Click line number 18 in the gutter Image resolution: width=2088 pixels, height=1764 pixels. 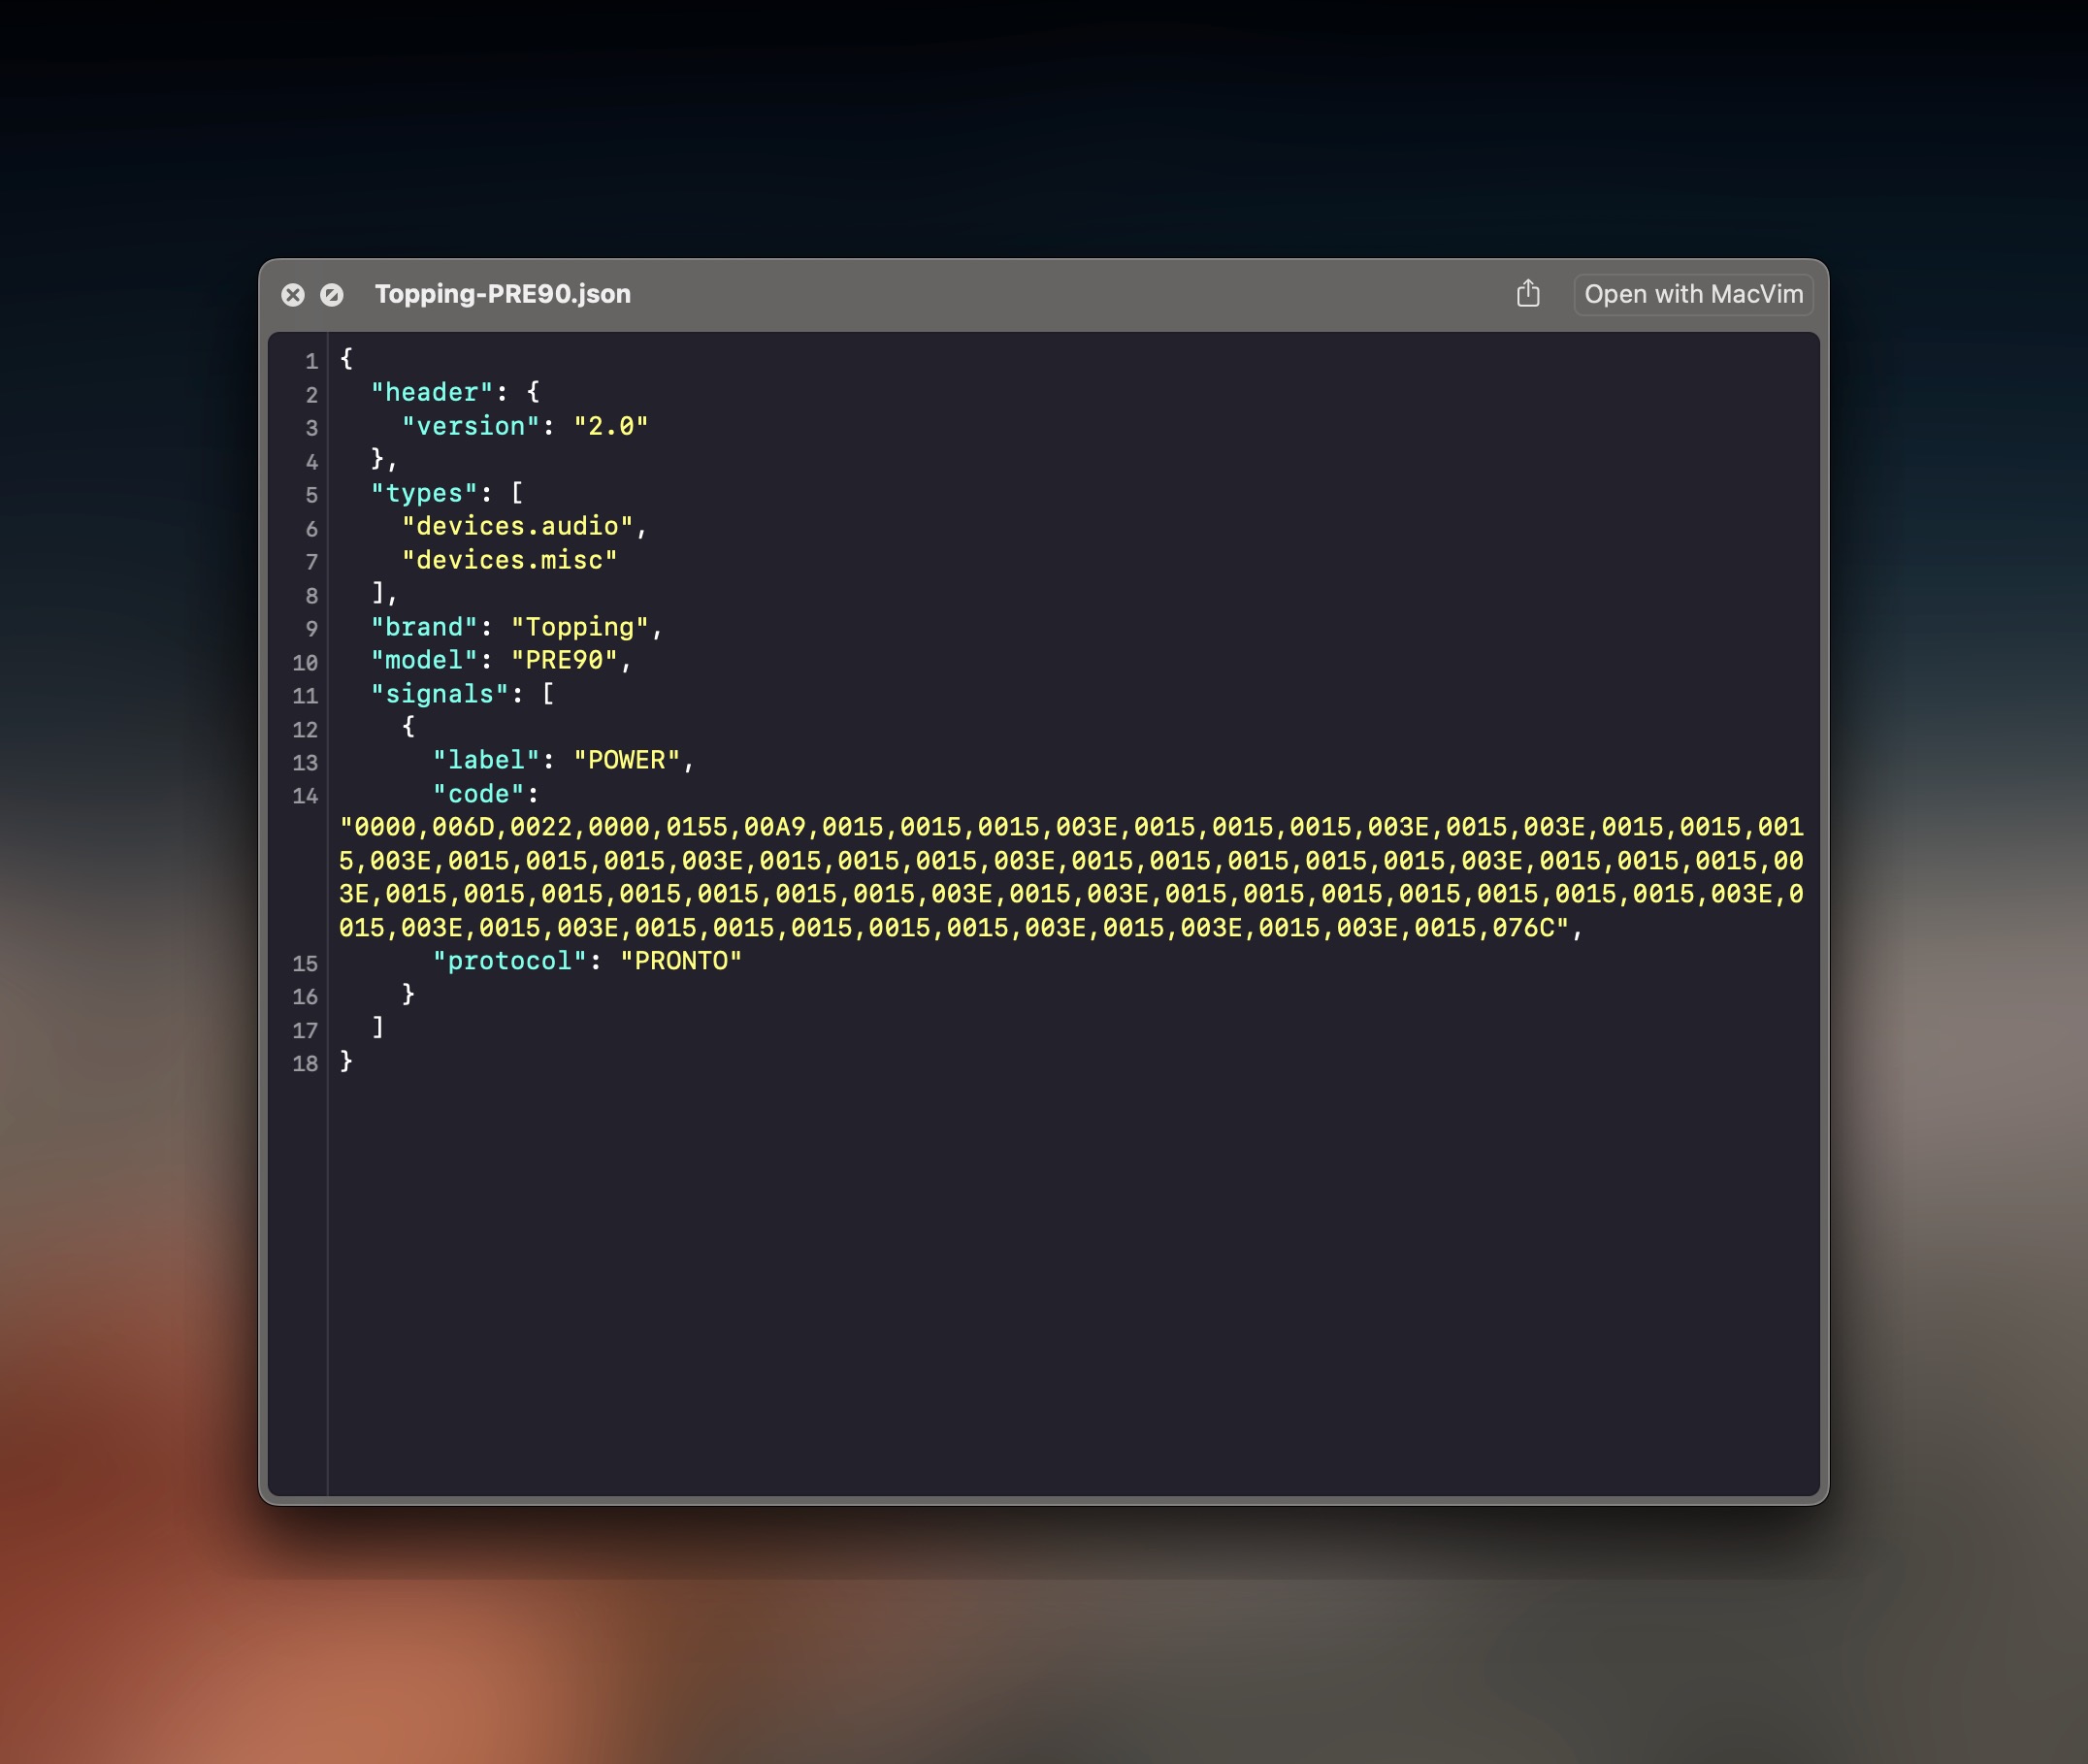[x=305, y=1063]
